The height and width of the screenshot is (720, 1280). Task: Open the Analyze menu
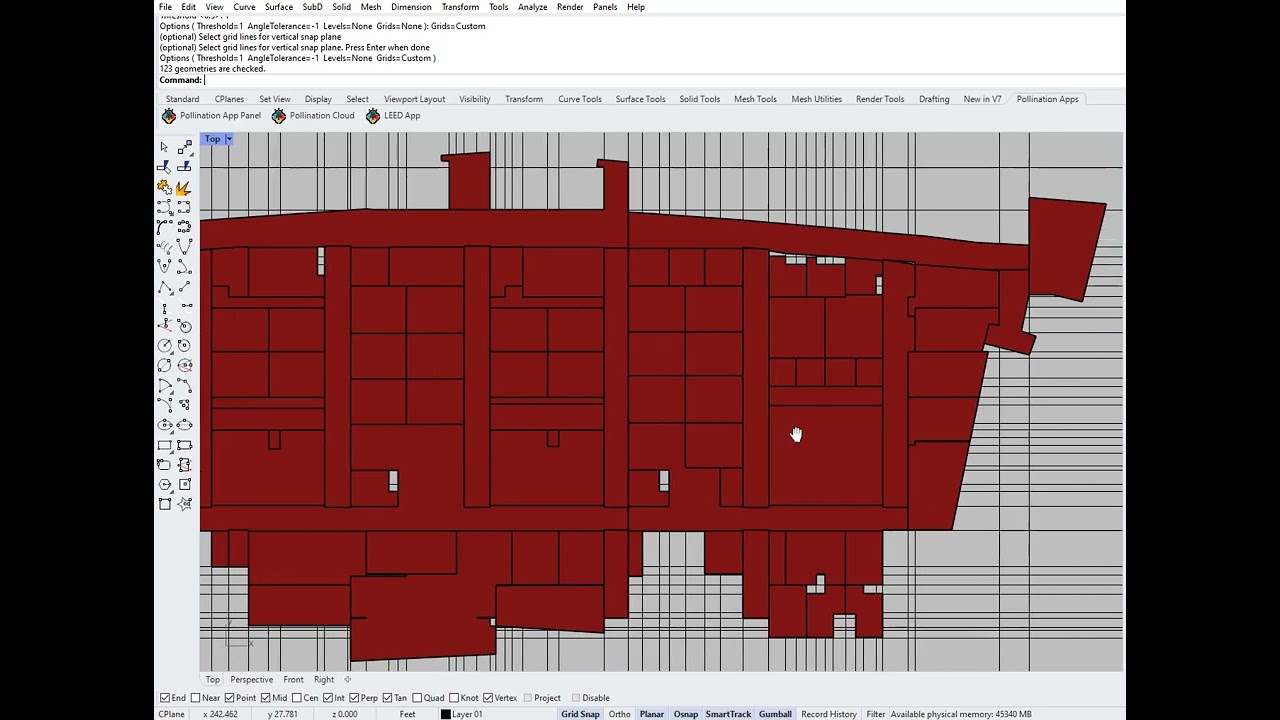click(532, 7)
